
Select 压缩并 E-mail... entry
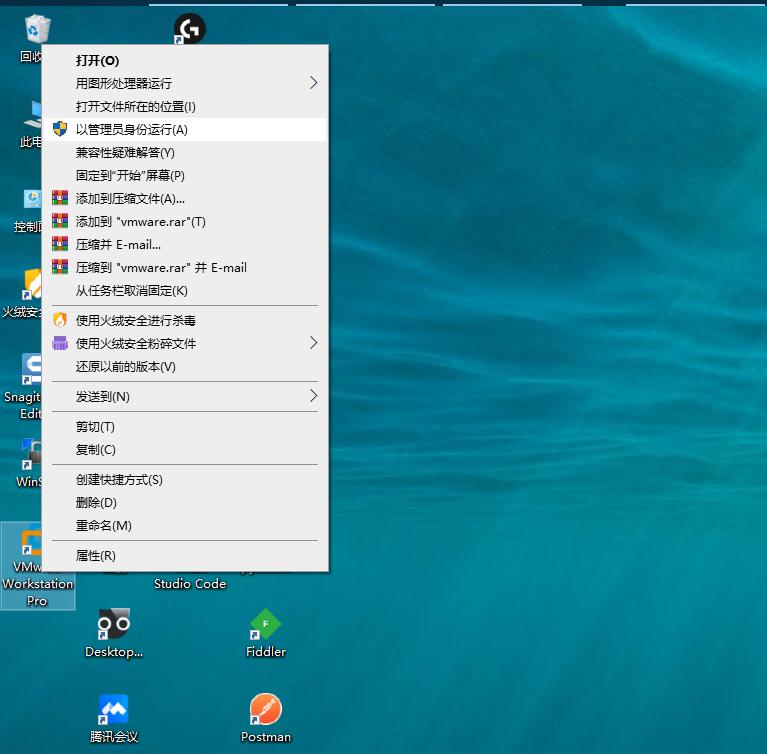coord(185,244)
